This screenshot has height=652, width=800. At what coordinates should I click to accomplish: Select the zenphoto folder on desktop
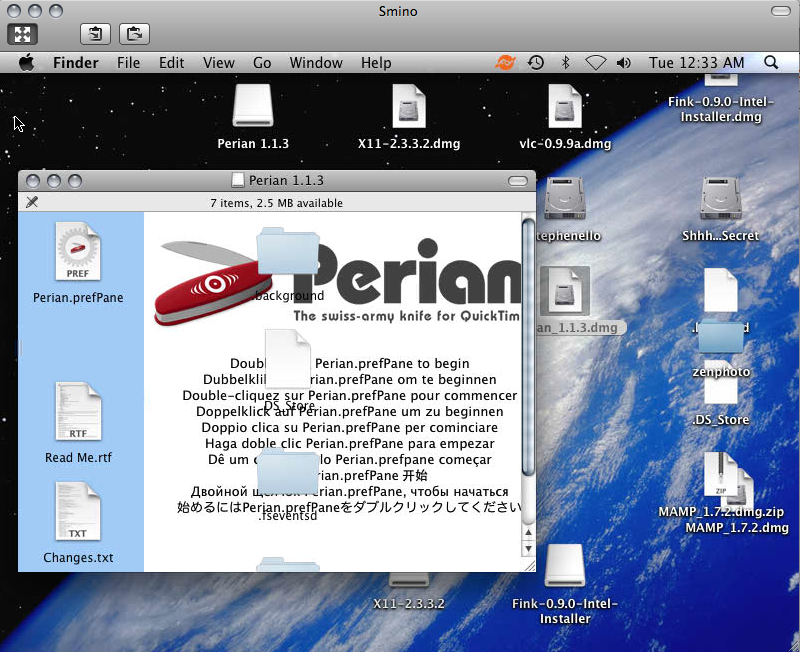coord(720,337)
